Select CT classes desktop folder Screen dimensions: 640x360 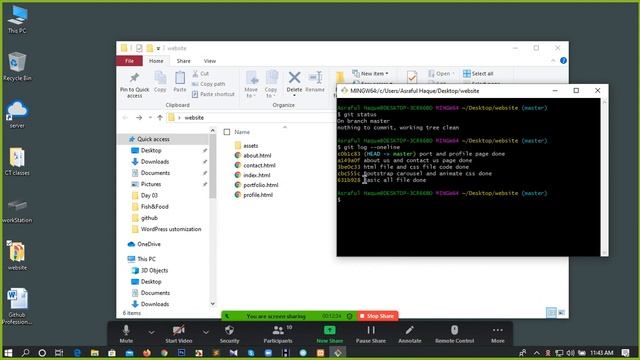[17, 161]
